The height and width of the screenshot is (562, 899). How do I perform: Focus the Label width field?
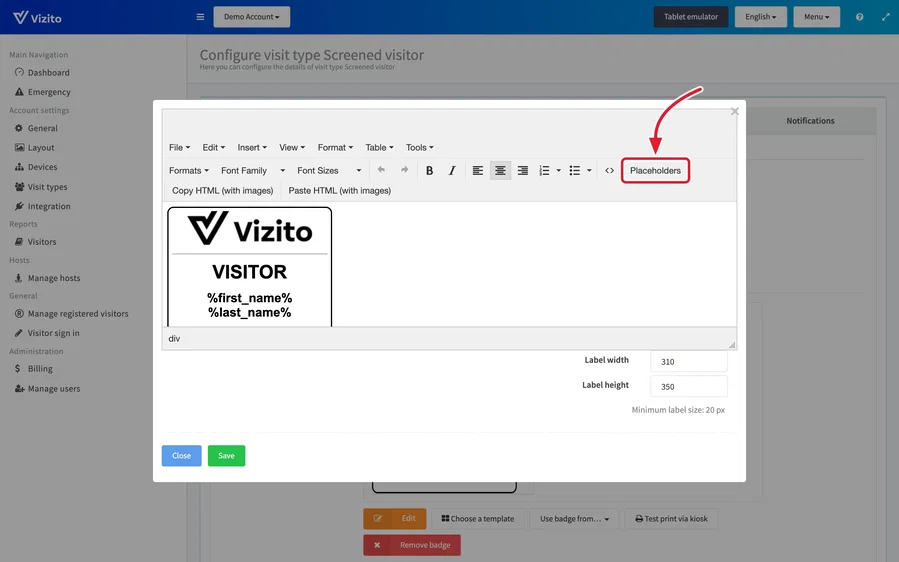coord(689,362)
